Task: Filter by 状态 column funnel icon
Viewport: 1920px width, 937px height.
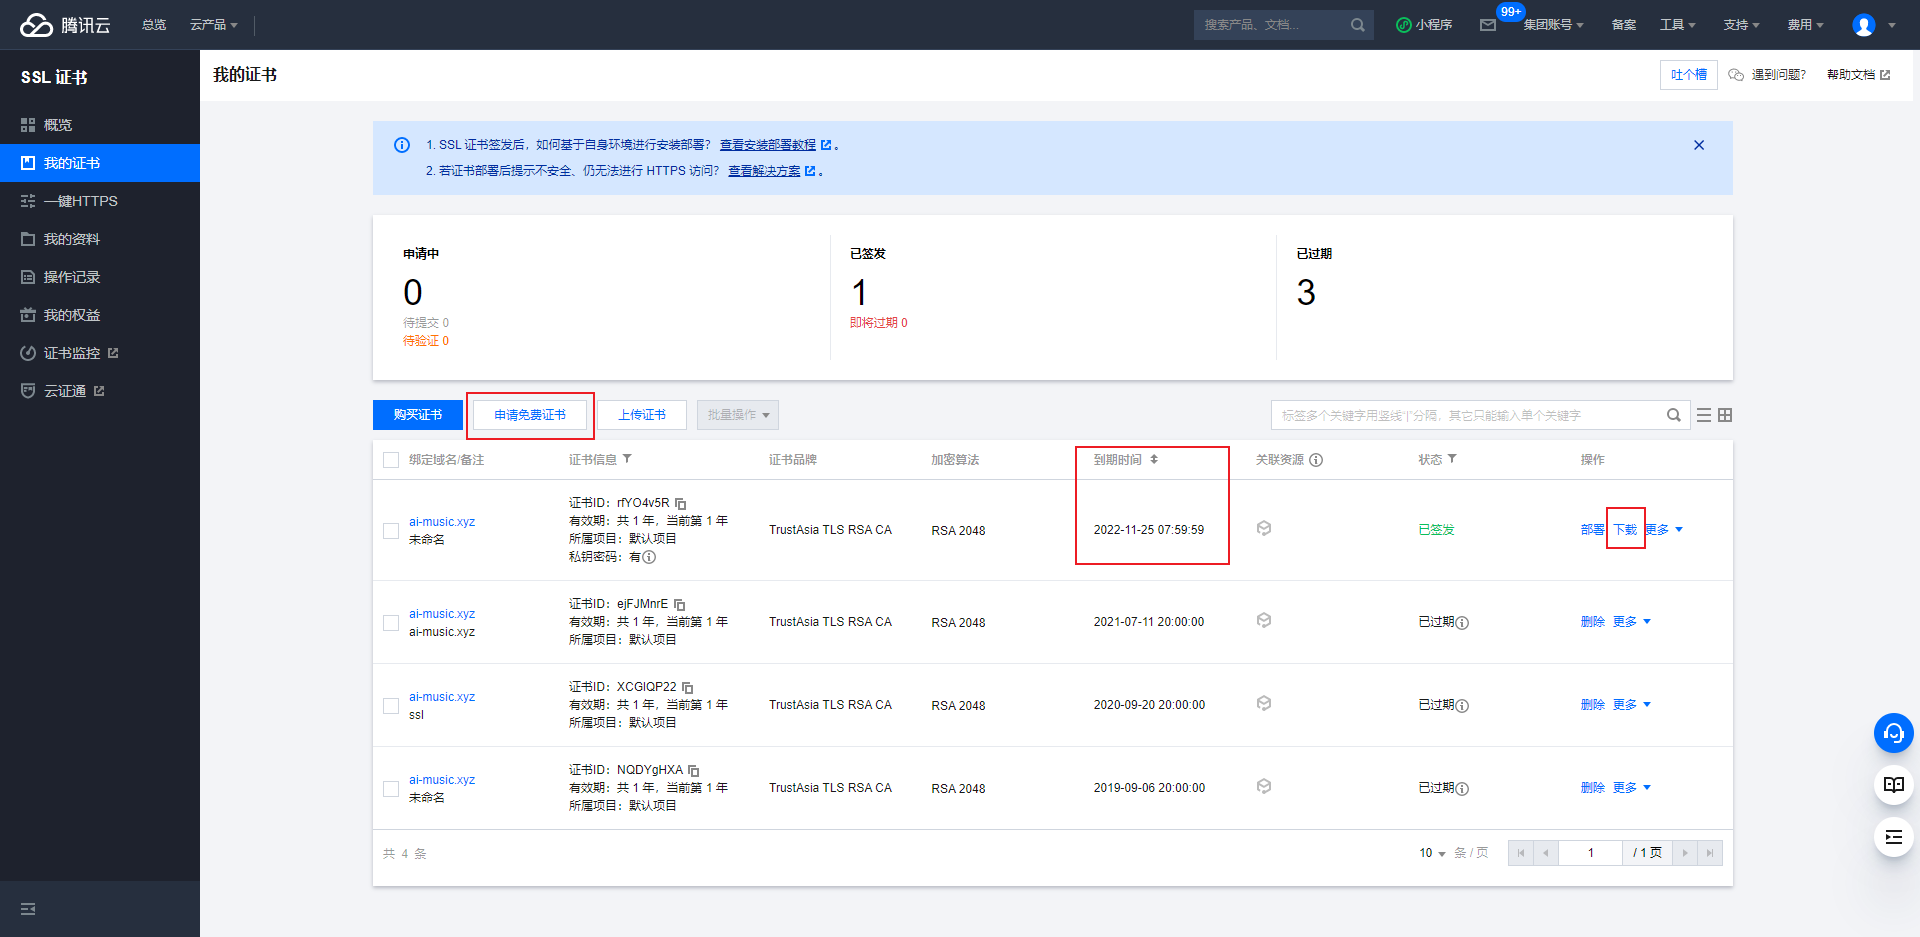Action: (1452, 459)
